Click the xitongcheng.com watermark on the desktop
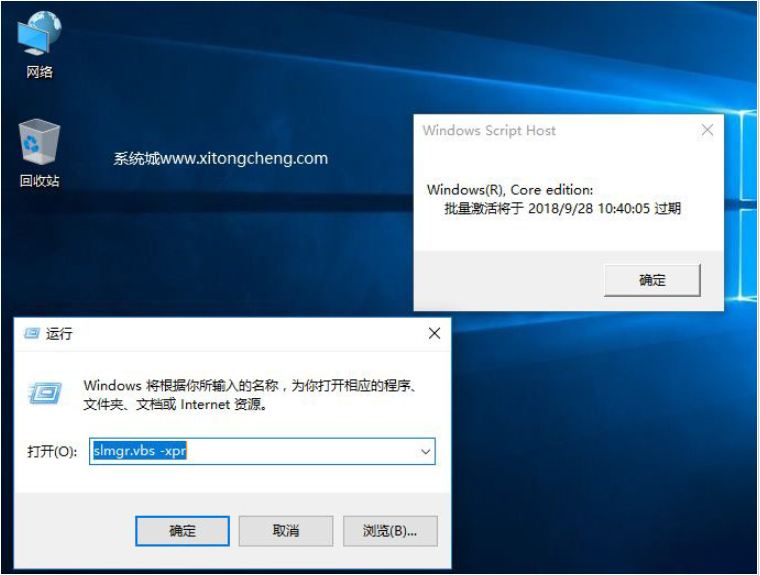Viewport: 760px width, 576px height. 220,158
